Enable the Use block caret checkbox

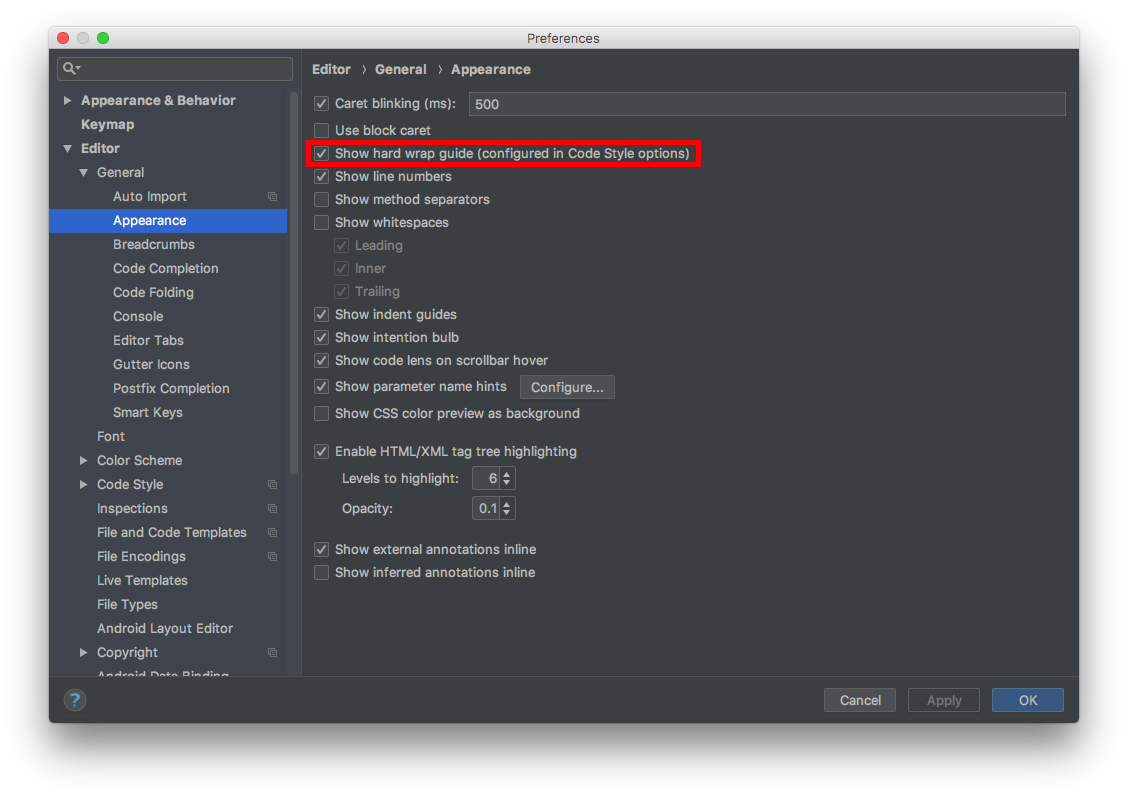point(322,131)
